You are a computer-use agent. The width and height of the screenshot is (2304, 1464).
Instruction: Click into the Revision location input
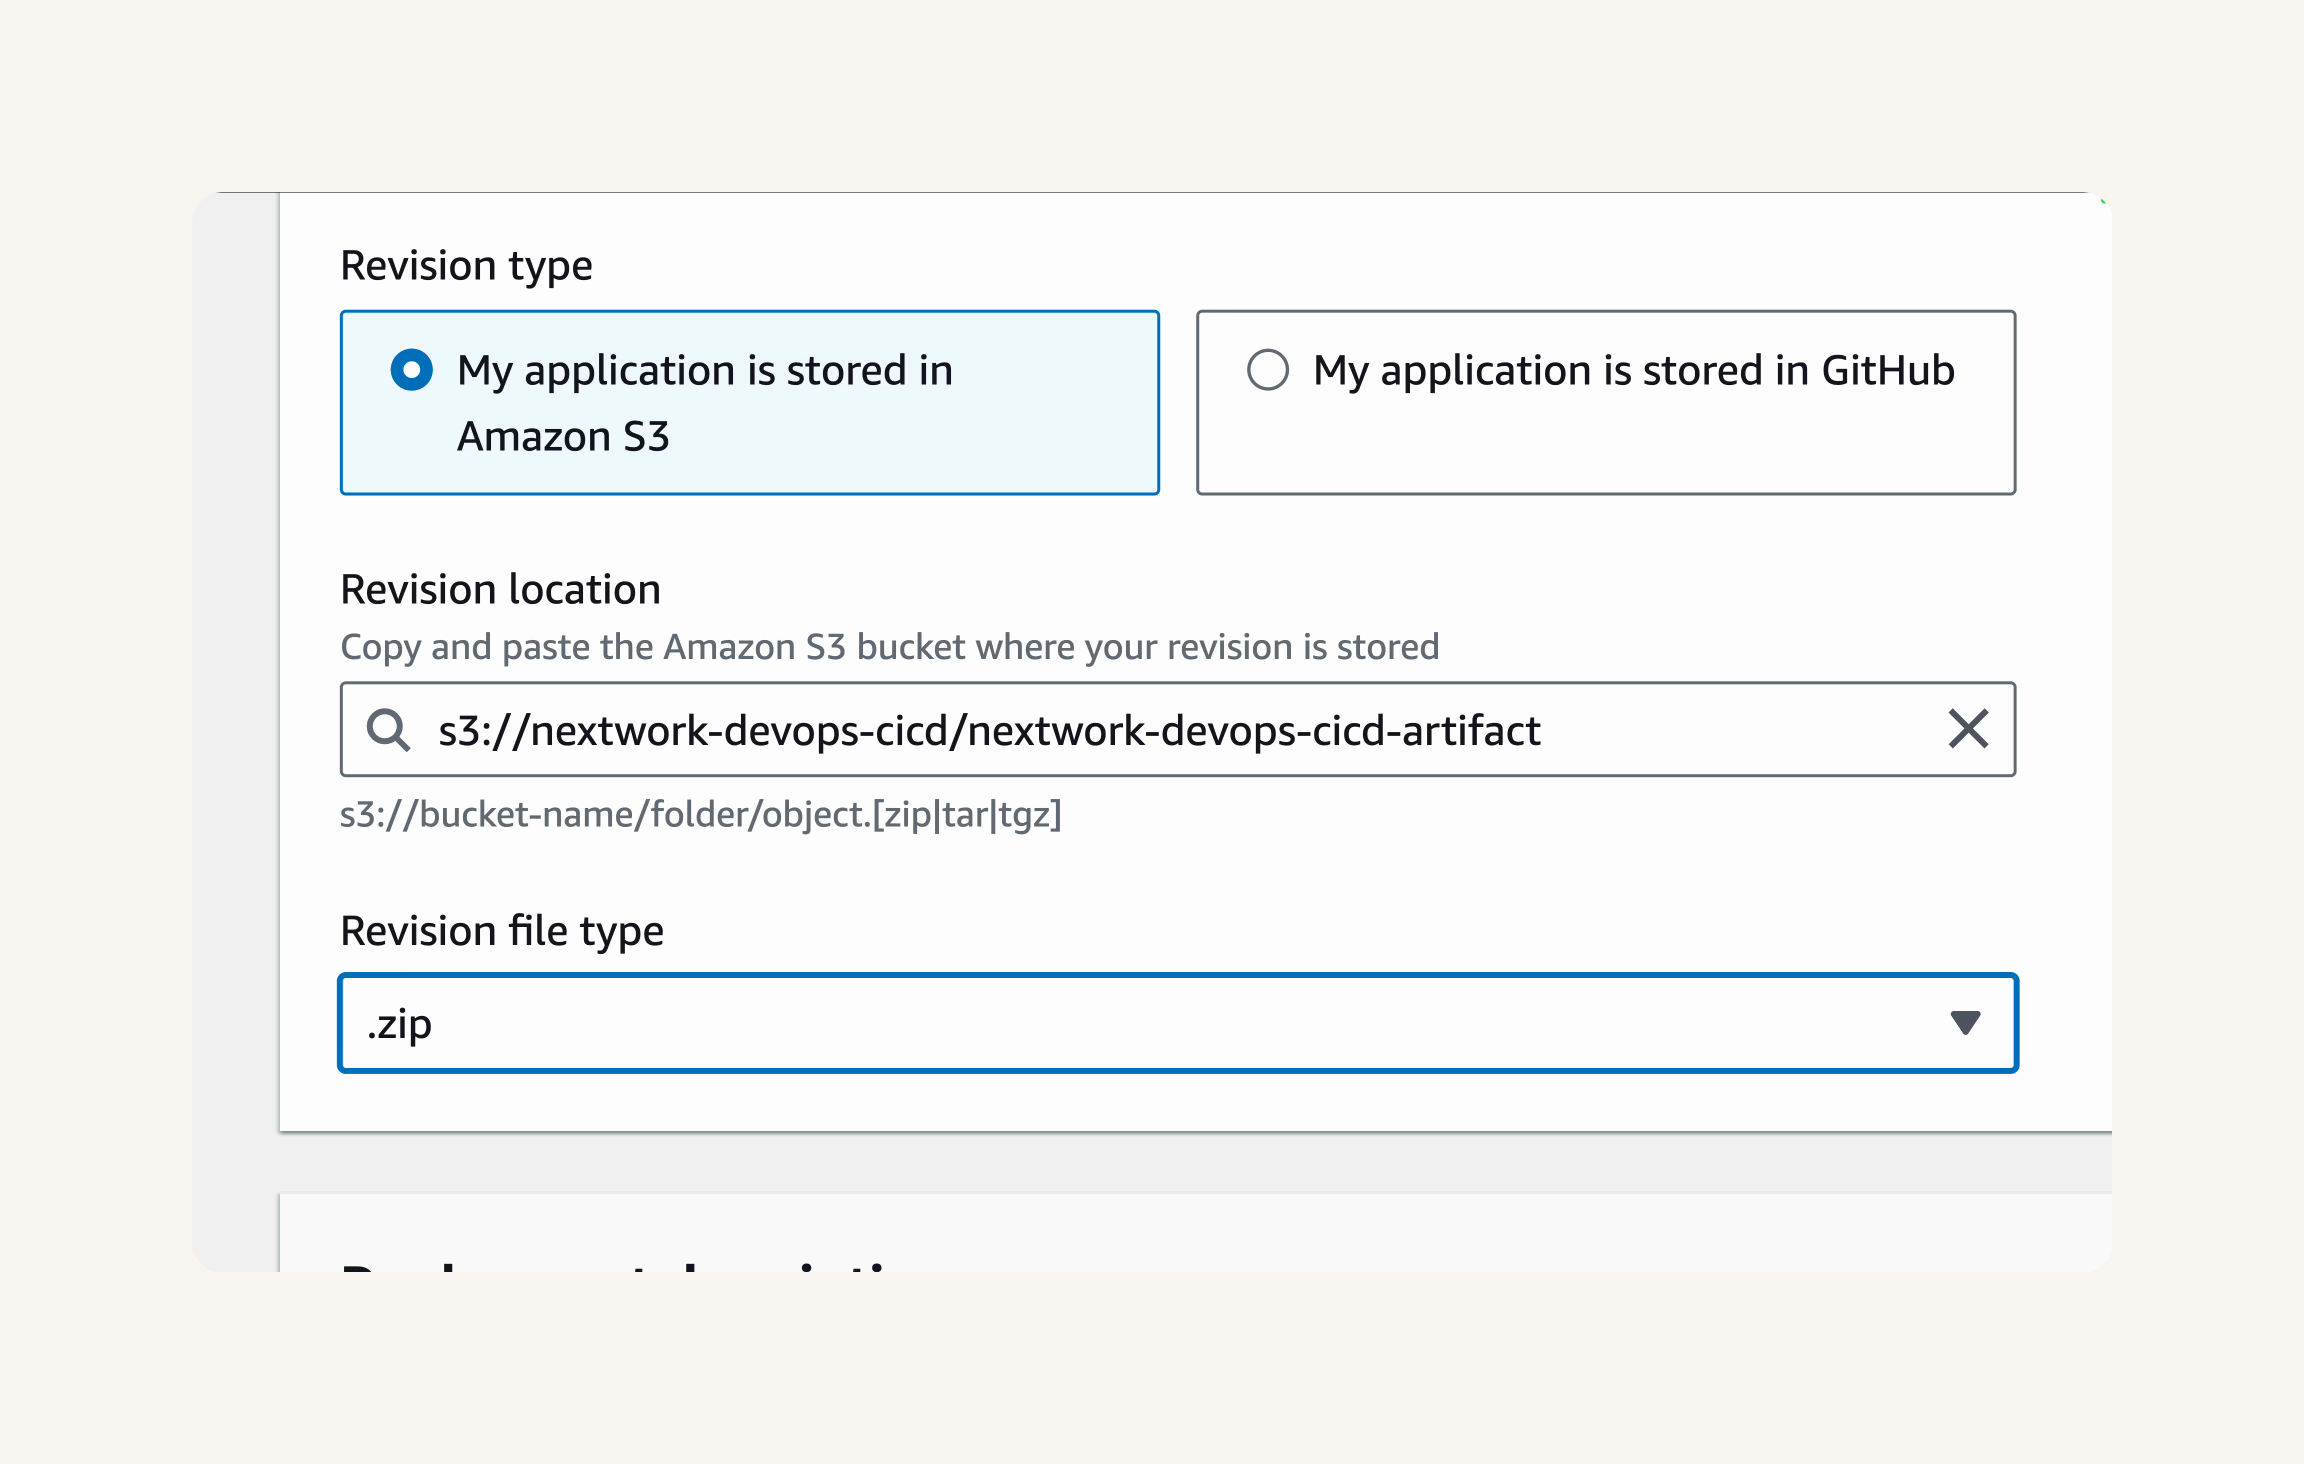[x=1177, y=730]
